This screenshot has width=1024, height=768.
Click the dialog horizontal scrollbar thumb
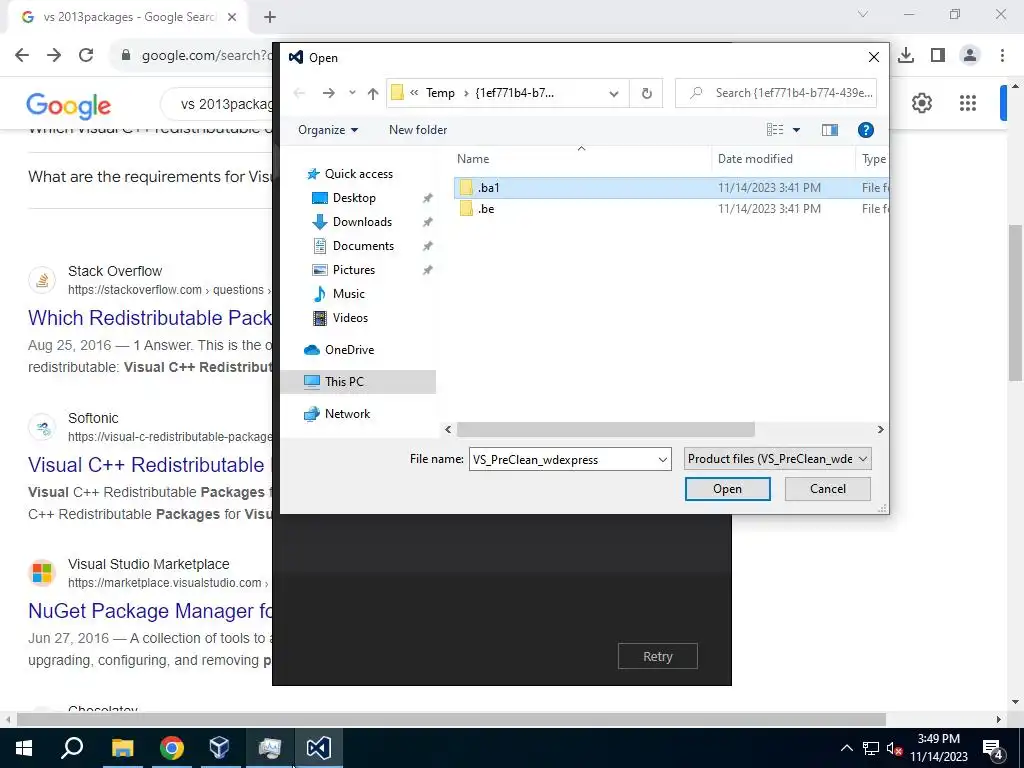pos(605,430)
